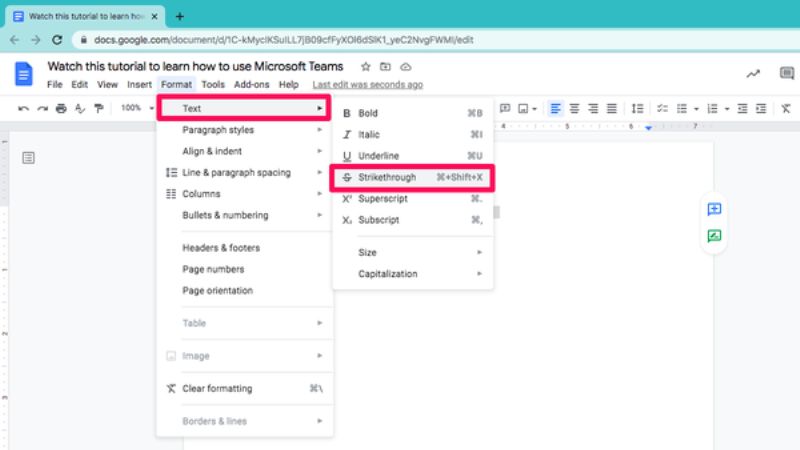800x450 pixels.
Task: Click the Move to folder icon
Action: point(385,67)
